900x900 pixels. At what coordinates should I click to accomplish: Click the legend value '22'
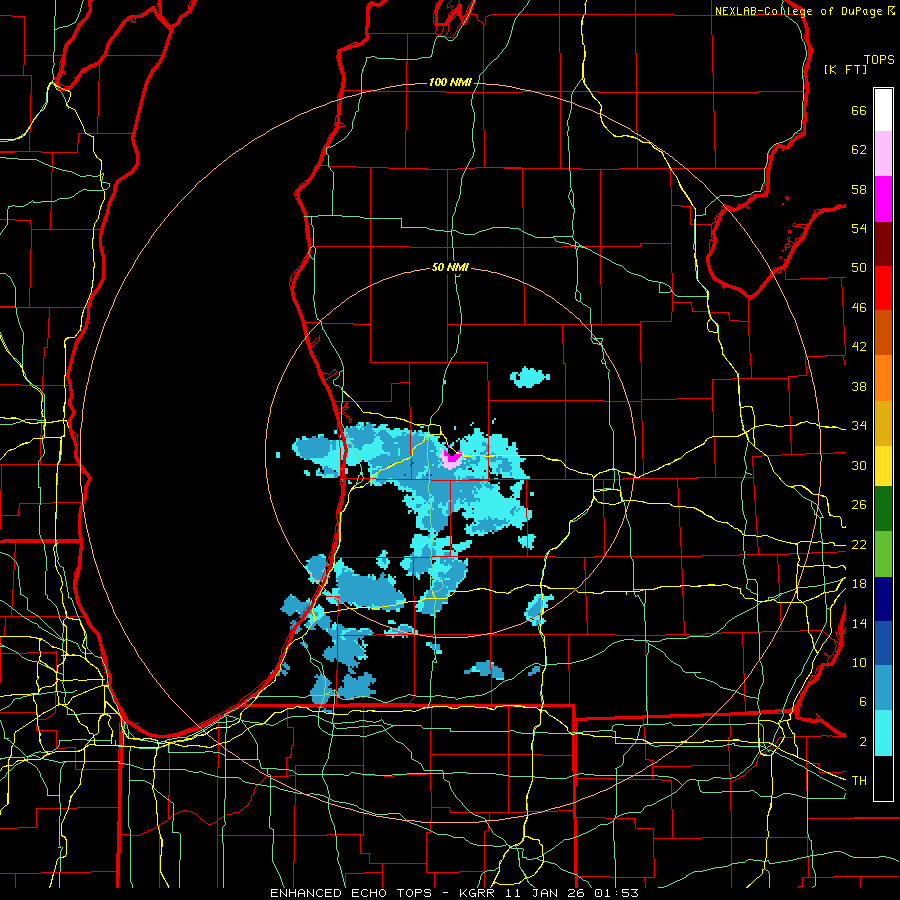tap(859, 544)
